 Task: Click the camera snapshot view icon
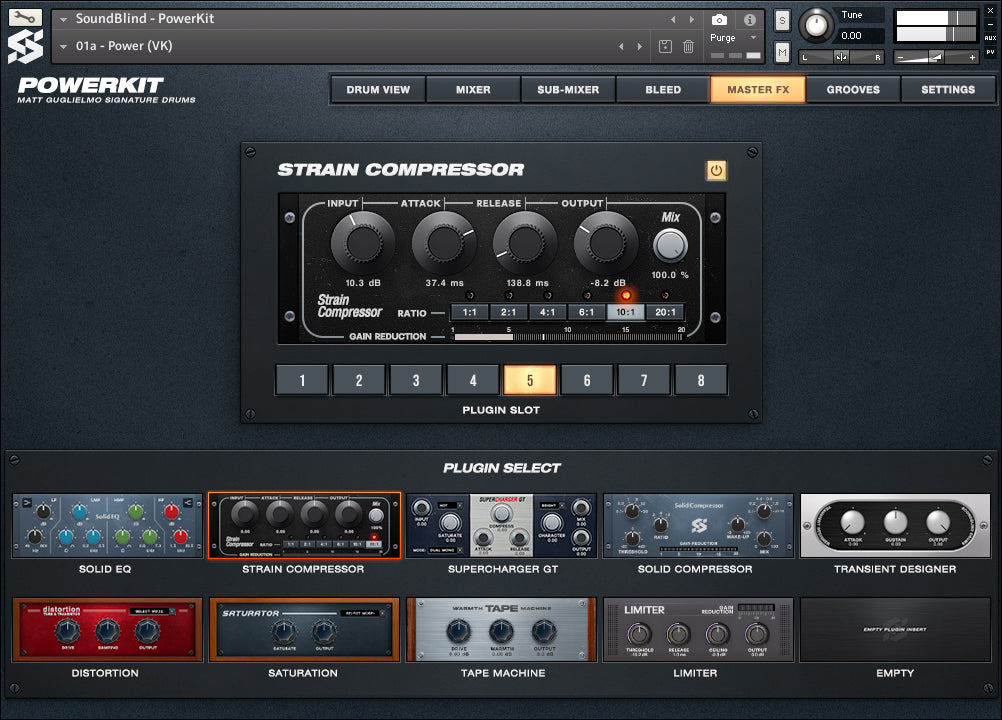click(719, 20)
